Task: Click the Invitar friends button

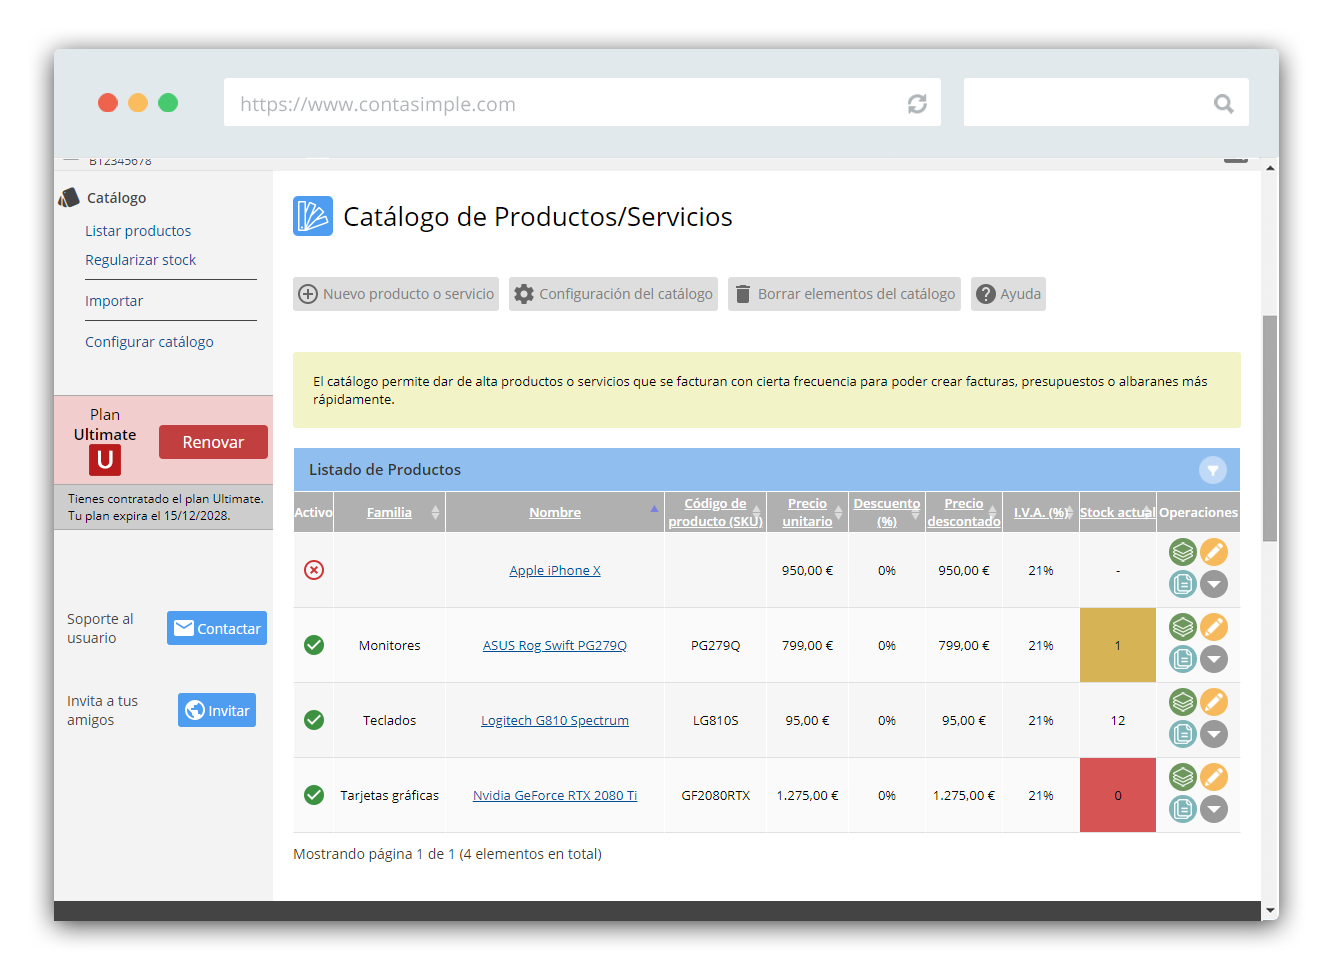Action: [217, 710]
